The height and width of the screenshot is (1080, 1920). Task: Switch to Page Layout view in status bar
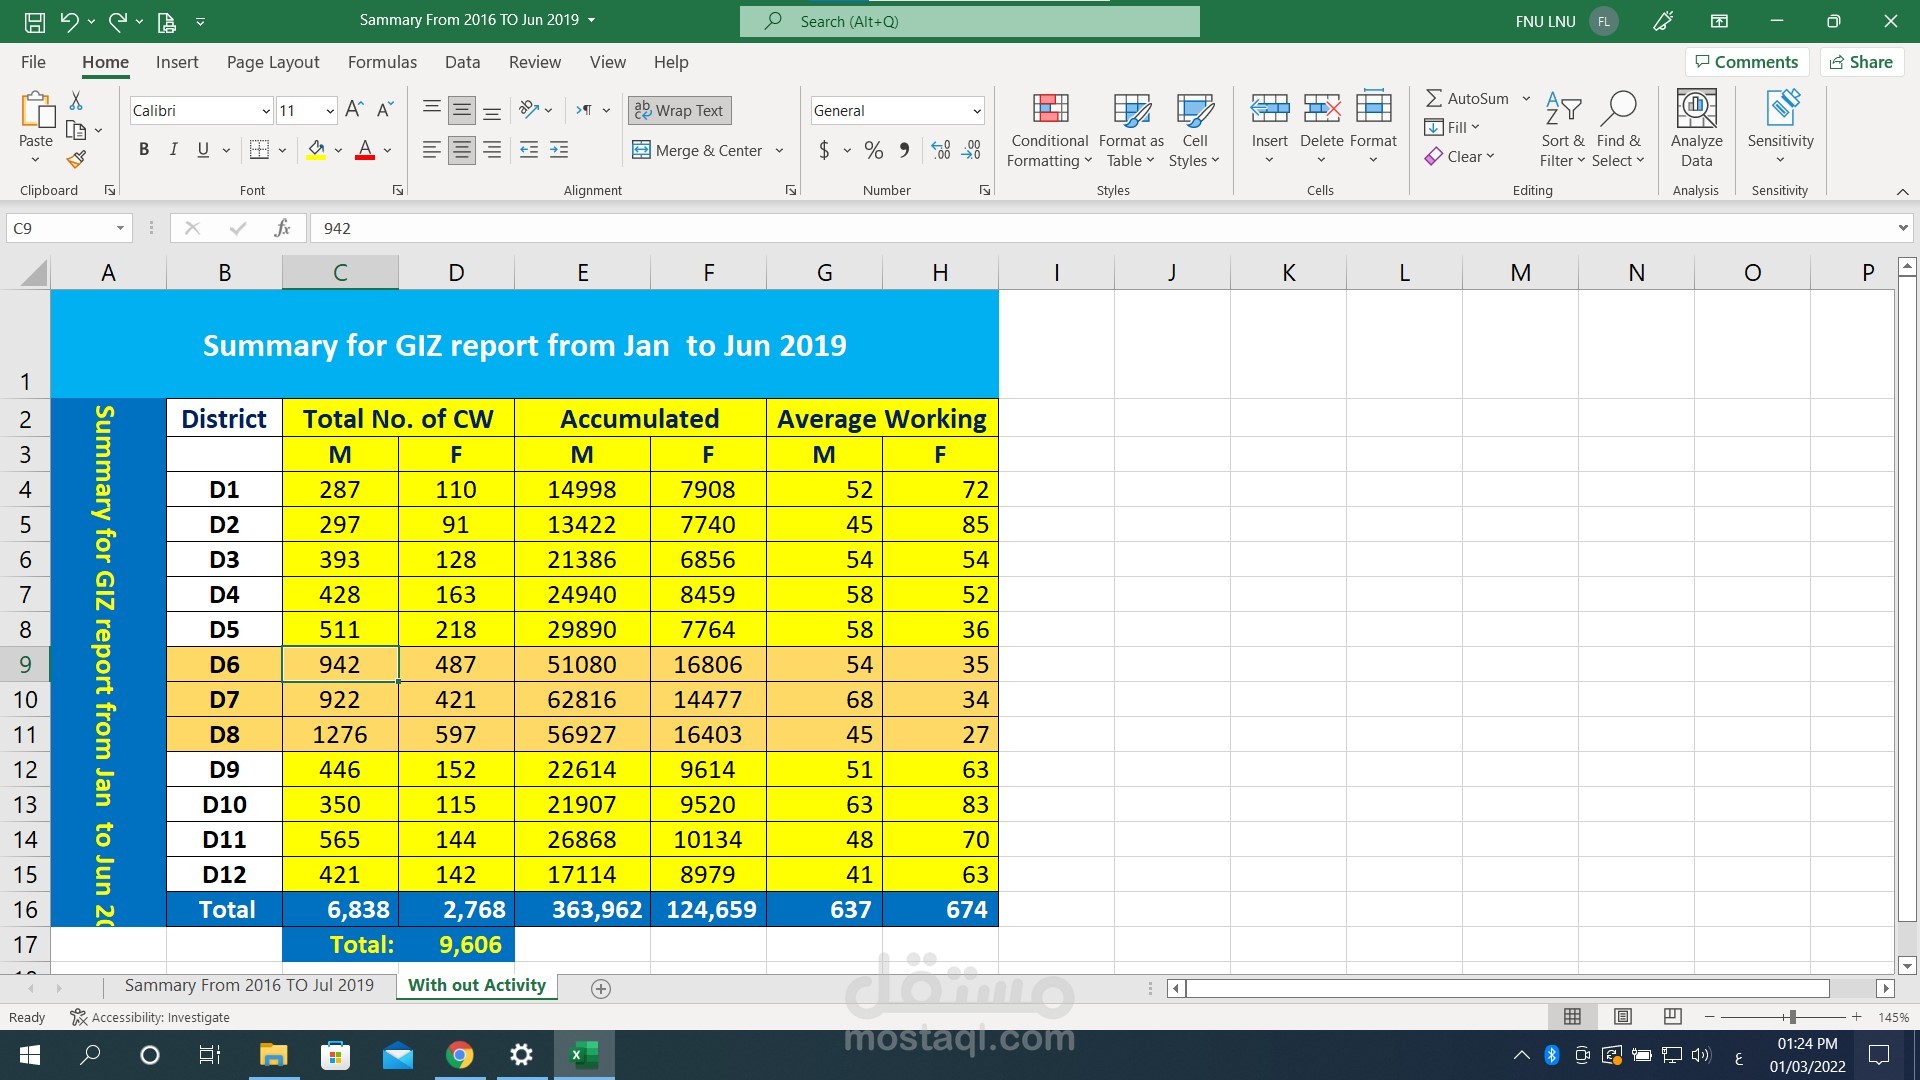tap(1622, 1017)
